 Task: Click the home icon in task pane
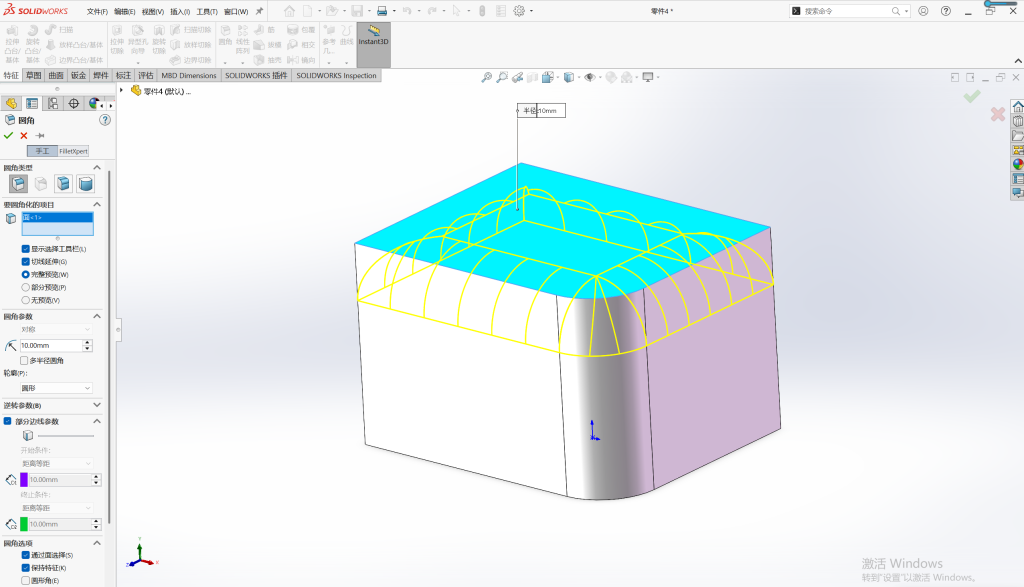pos(1017,107)
